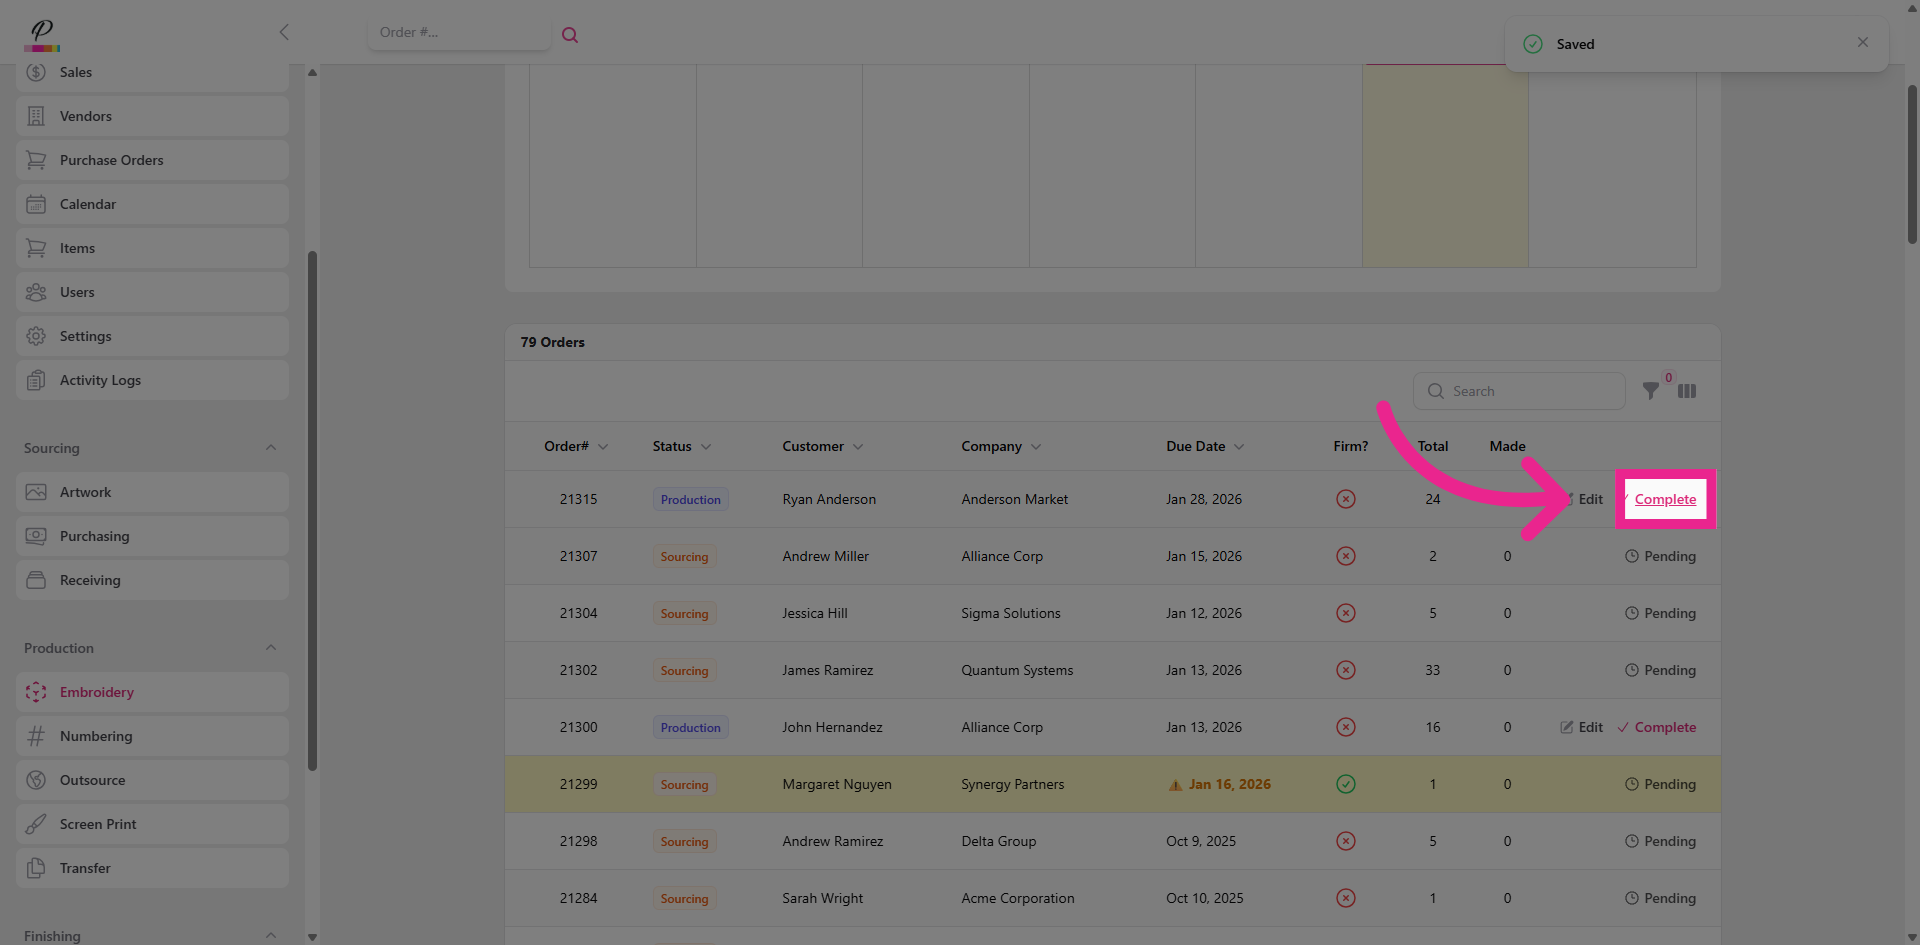1920x945 pixels.
Task: Collapse the sidebar with the back chevron
Action: coord(284,32)
